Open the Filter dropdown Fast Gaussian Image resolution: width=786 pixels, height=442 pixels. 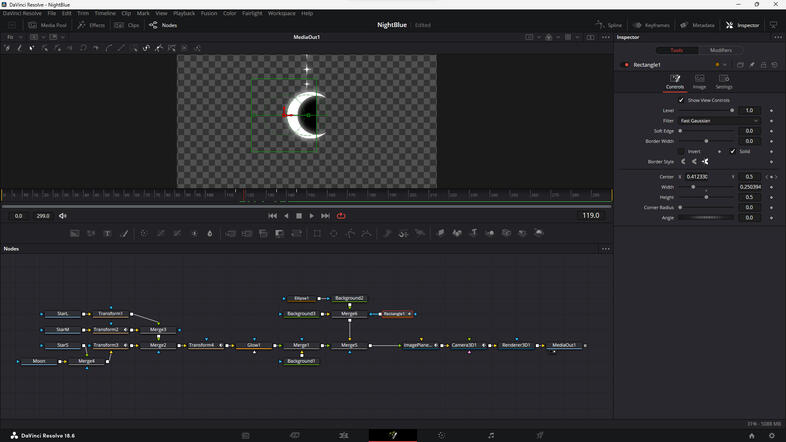[x=719, y=121]
